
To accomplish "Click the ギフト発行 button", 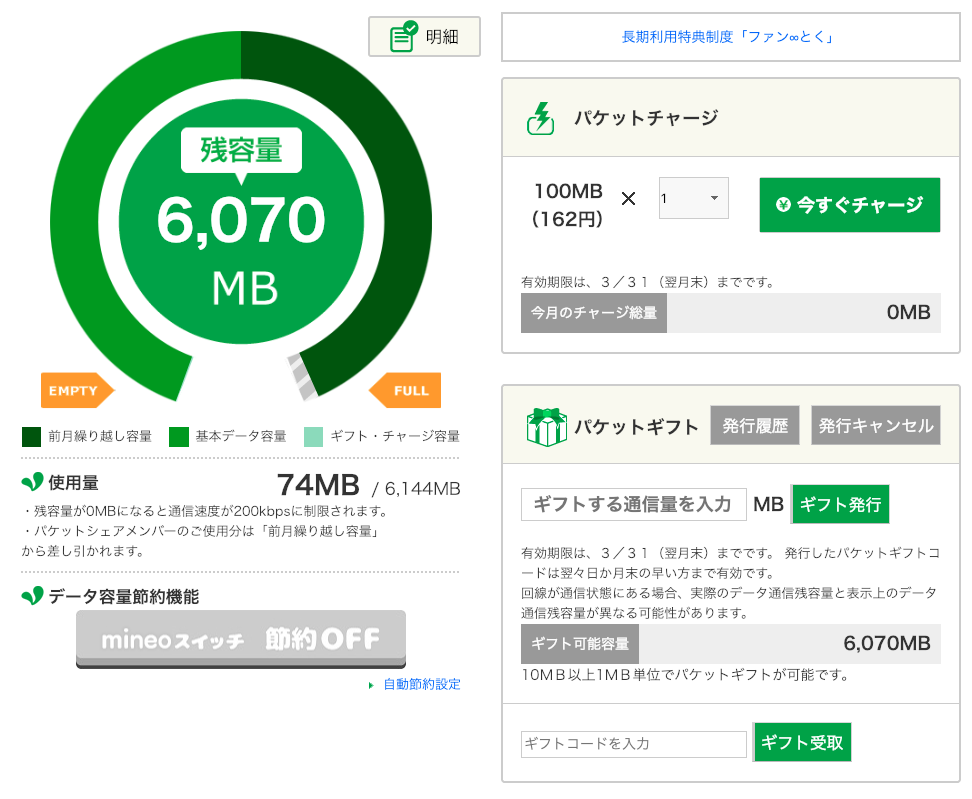I will pyautogui.click(x=840, y=504).
